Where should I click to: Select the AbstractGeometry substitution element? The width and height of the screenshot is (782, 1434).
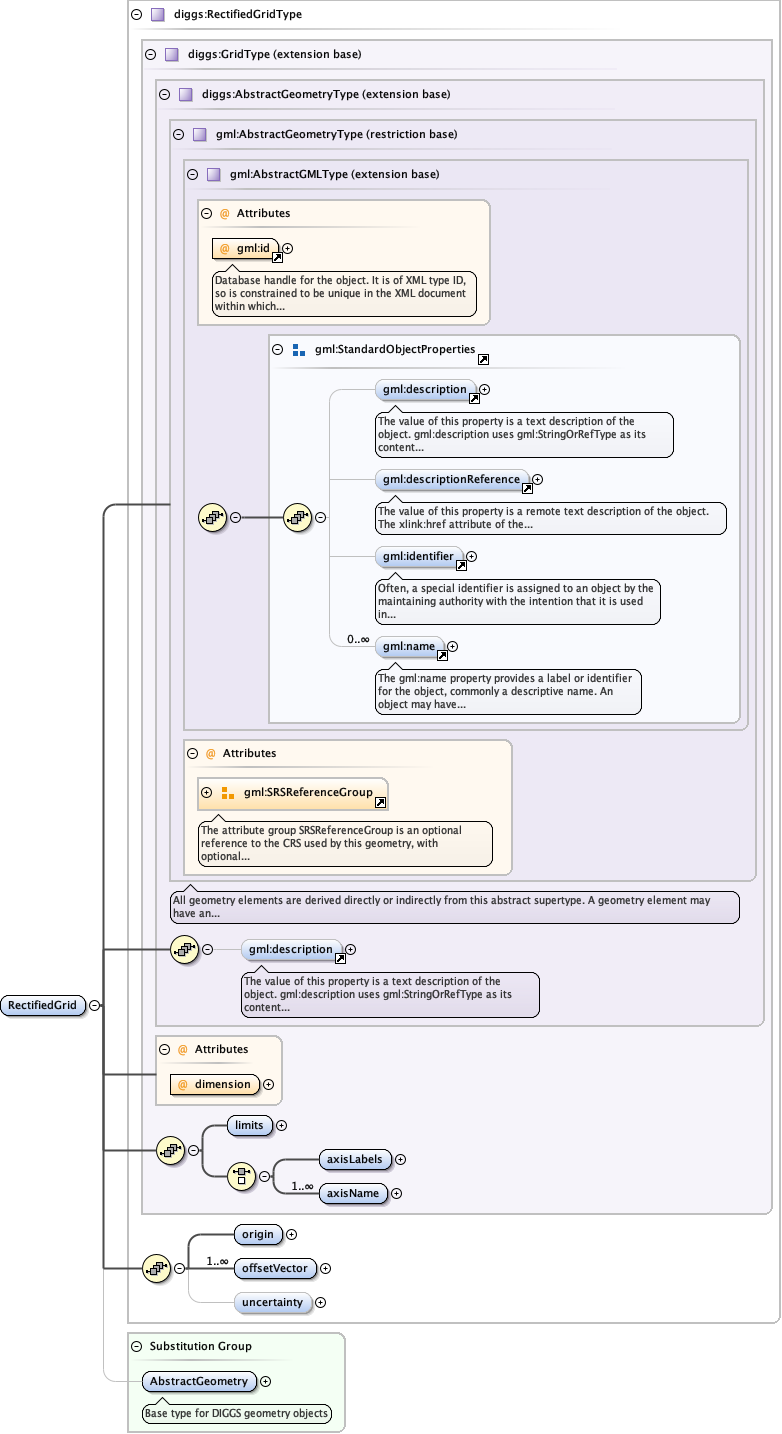199,1381
